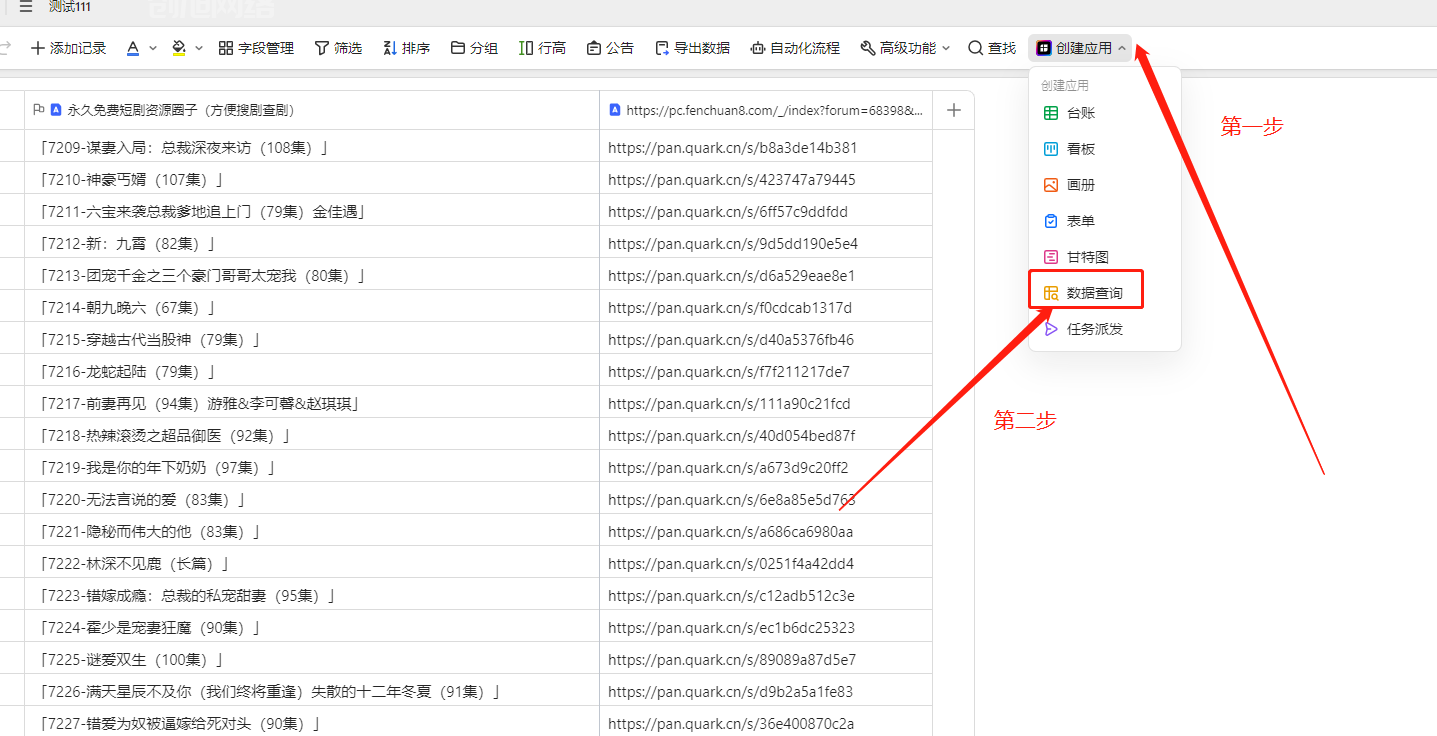The height and width of the screenshot is (736, 1437).
Task: Select cell 7224-霍少是宠妻狂魔
Action: [312, 628]
